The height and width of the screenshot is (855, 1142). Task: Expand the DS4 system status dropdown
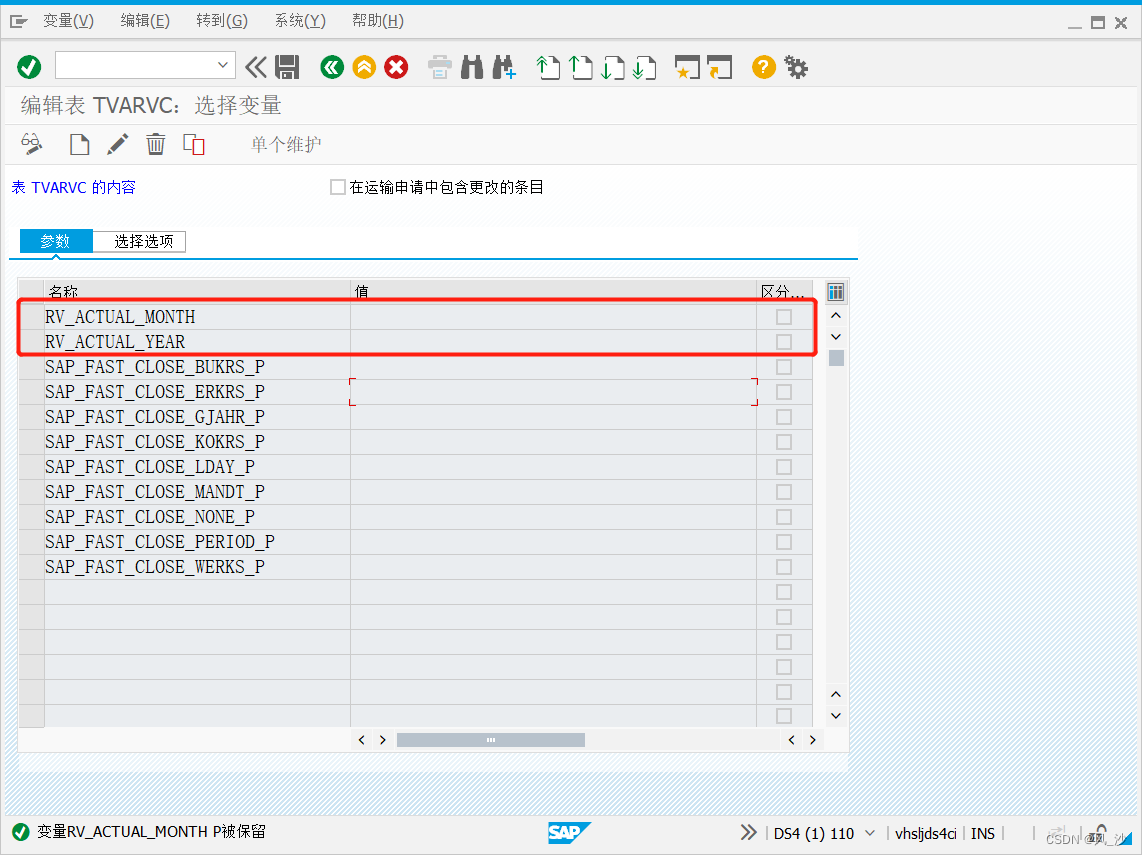[x=871, y=832]
